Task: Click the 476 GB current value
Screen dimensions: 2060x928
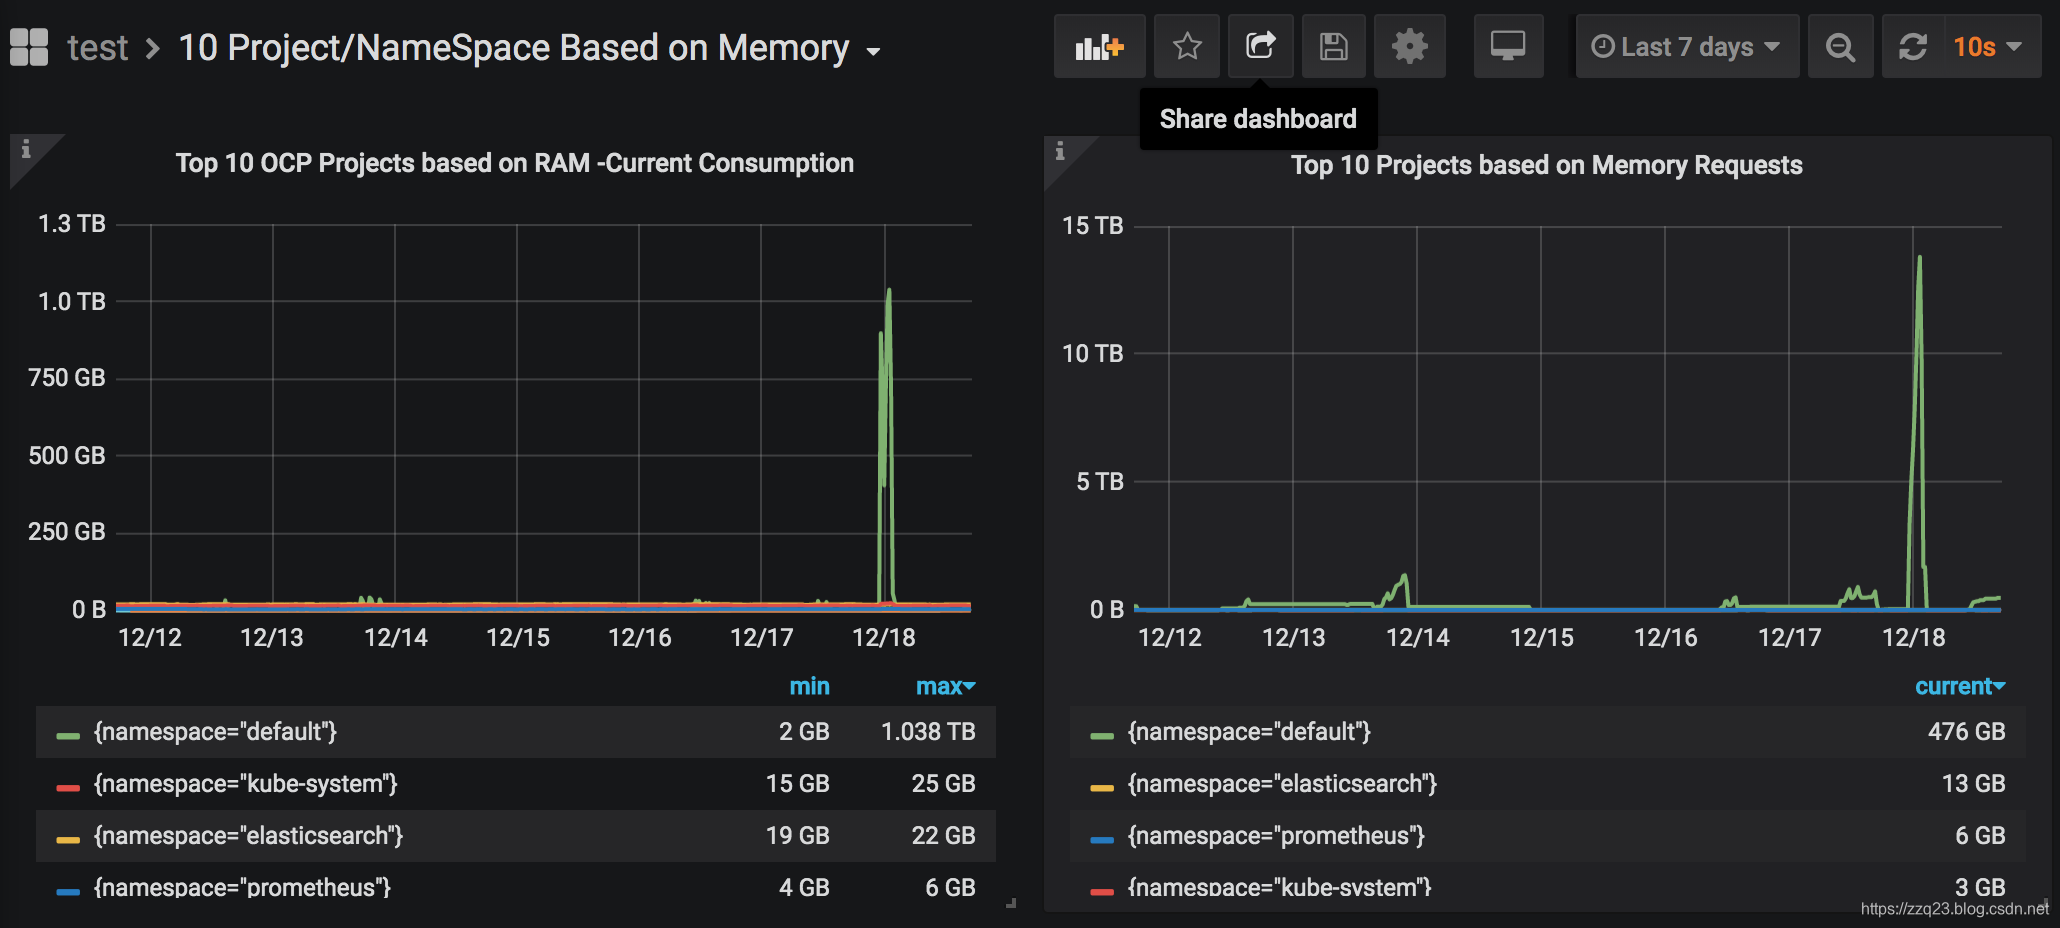Action: pos(1966,732)
